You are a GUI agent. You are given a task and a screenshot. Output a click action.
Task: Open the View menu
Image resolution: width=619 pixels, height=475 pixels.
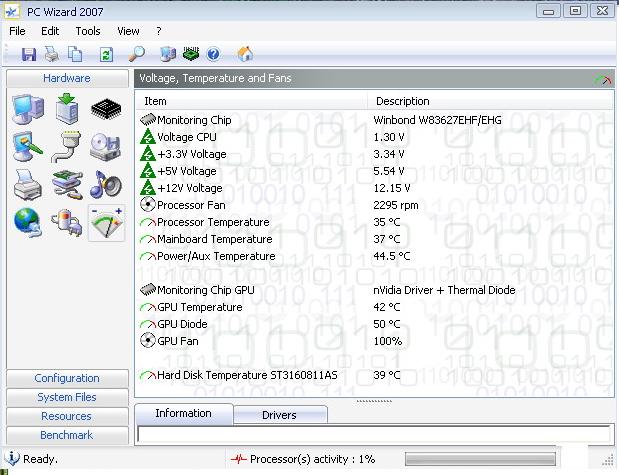point(128,31)
